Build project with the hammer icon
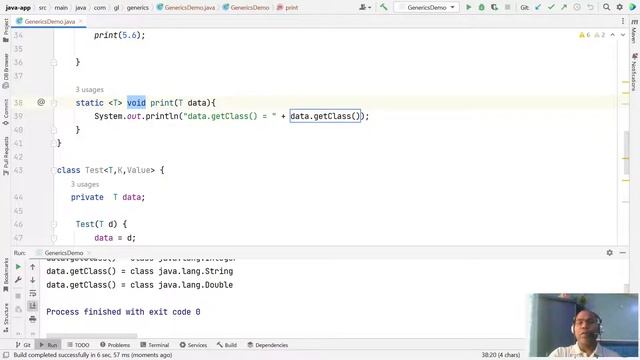Screen dimensions: 640x360 tap(384, 7)
